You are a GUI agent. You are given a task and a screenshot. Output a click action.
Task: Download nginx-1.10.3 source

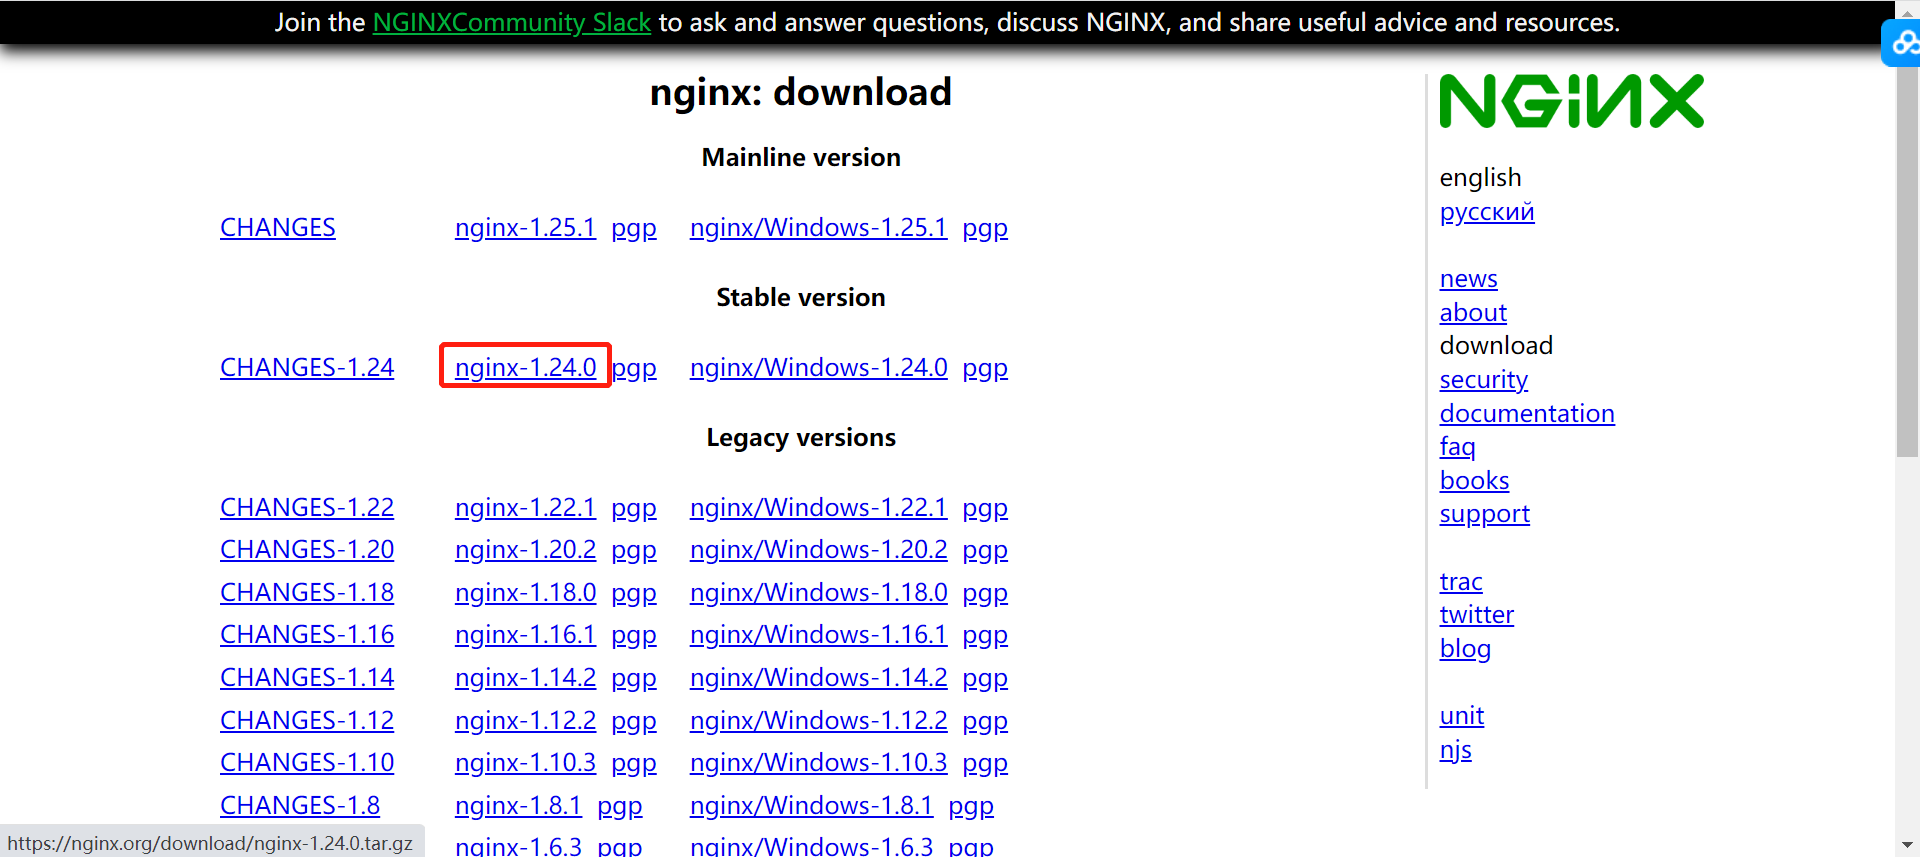[525, 763]
